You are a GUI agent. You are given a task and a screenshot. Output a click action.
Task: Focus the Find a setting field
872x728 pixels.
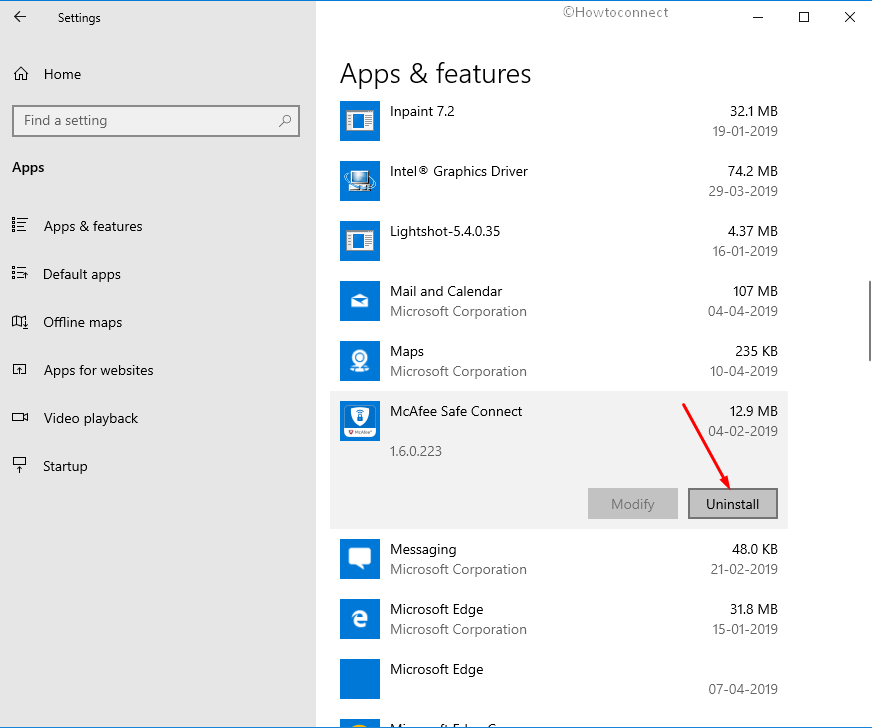click(x=156, y=121)
